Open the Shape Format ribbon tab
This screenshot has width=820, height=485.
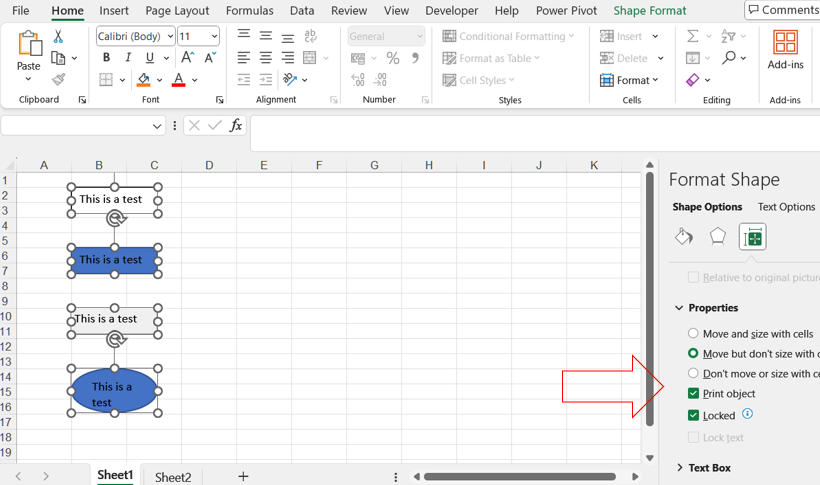(649, 11)
